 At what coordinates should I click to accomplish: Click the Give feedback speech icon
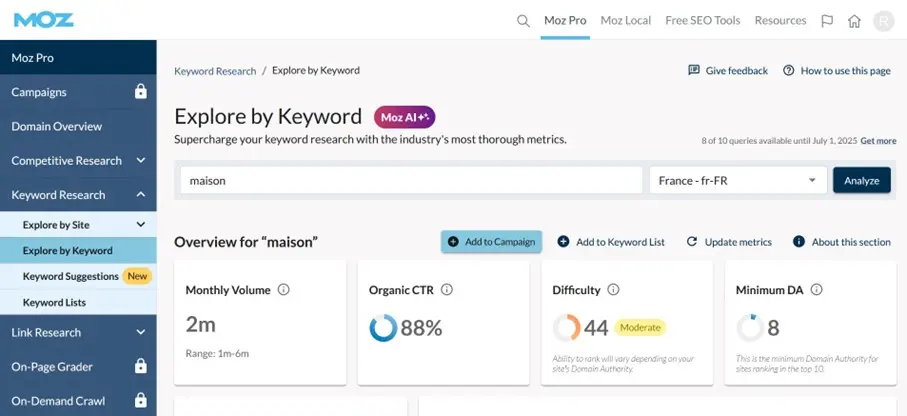(x=694, y=71)
